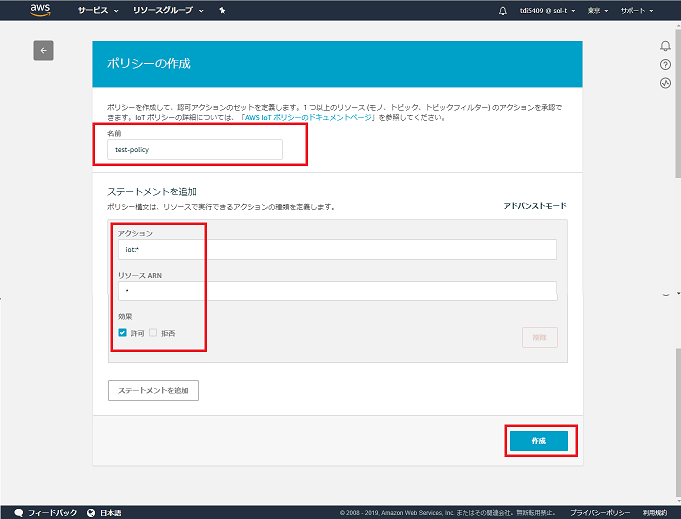Click the フィードバック speech bubble icon
The image size is (681, 519).
(x=19, y=512)
